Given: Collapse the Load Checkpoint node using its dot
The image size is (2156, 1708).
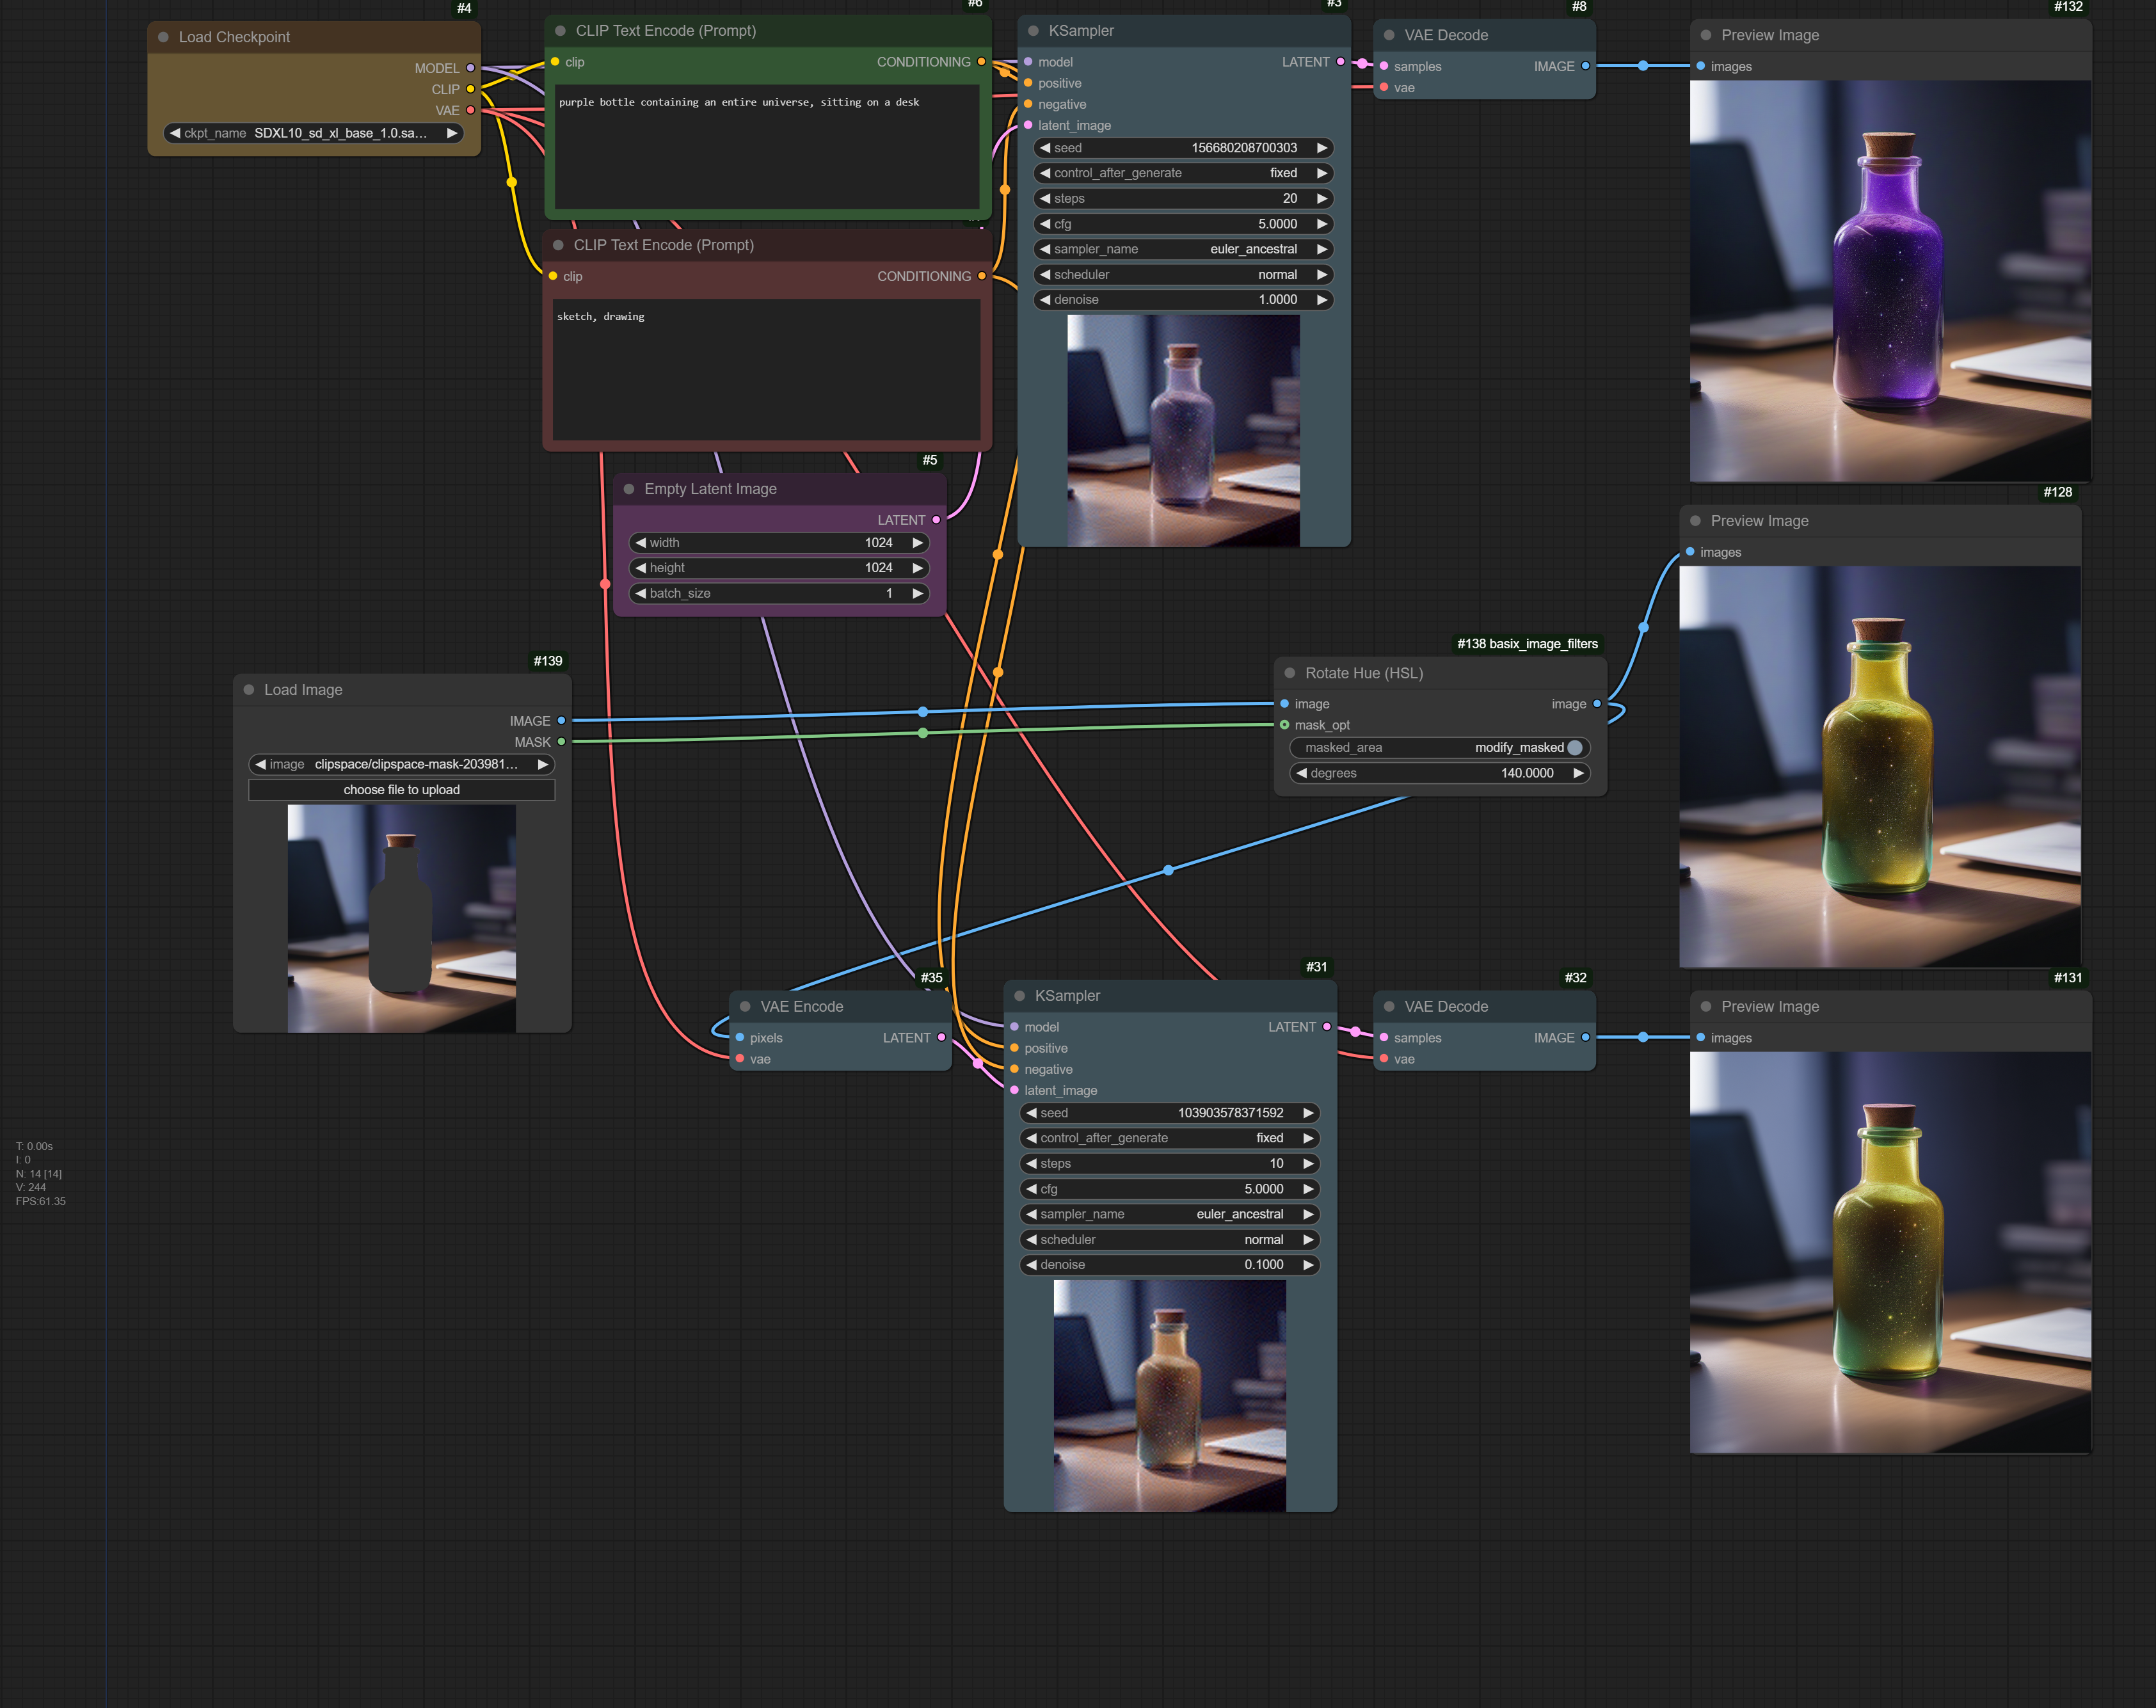Looking at the screenshot, I should (x=163, y=37).
